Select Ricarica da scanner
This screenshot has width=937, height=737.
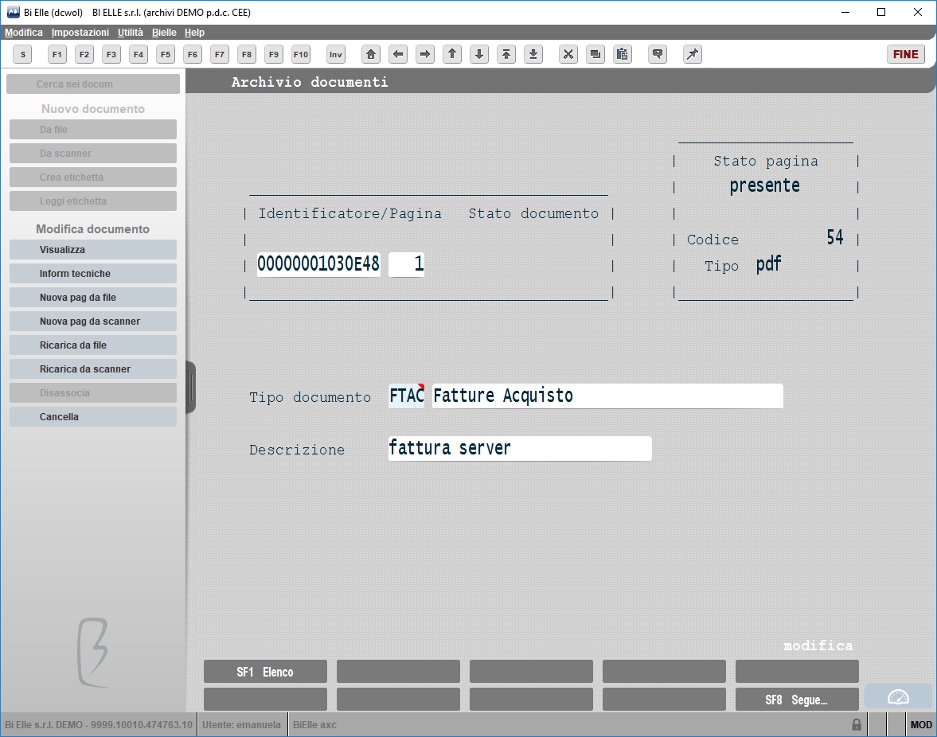tap(93, 369)
